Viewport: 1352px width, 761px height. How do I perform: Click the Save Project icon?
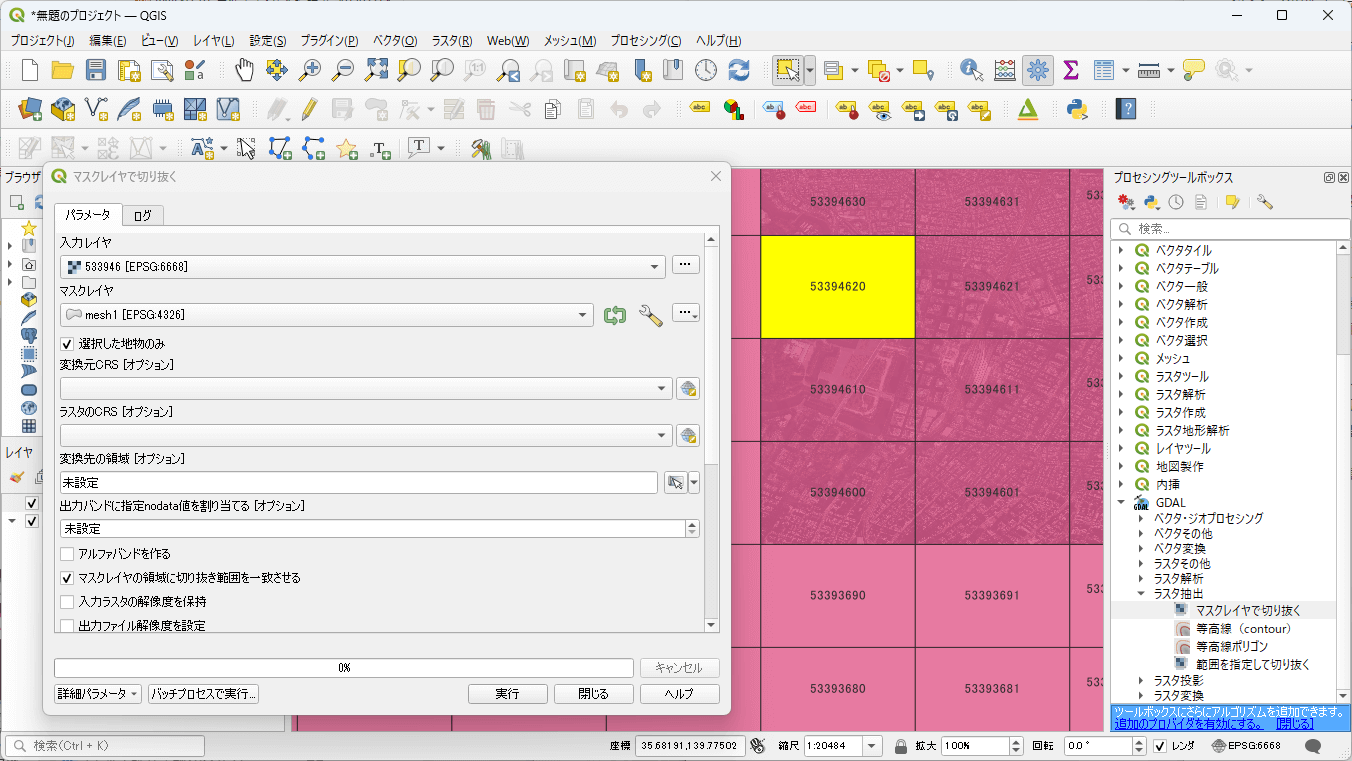pyautogui.click(x=96, y=70)
